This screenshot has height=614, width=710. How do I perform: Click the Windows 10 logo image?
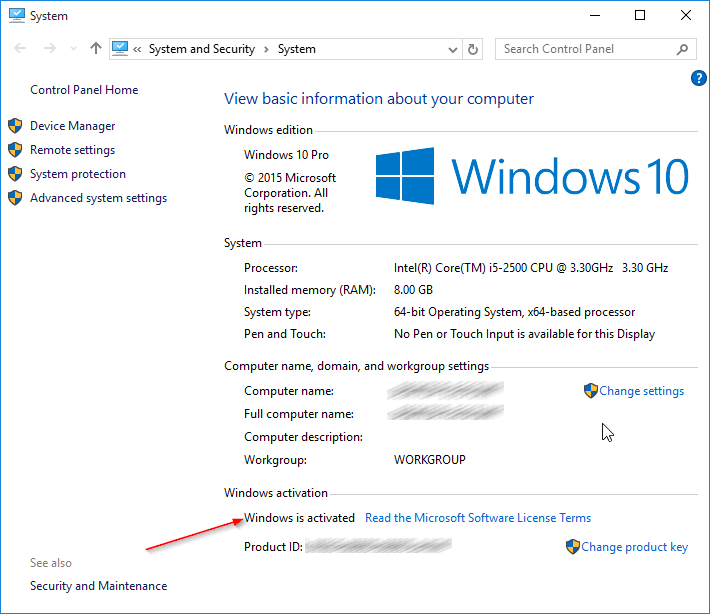pyautogui.click(x=532, y=176)
